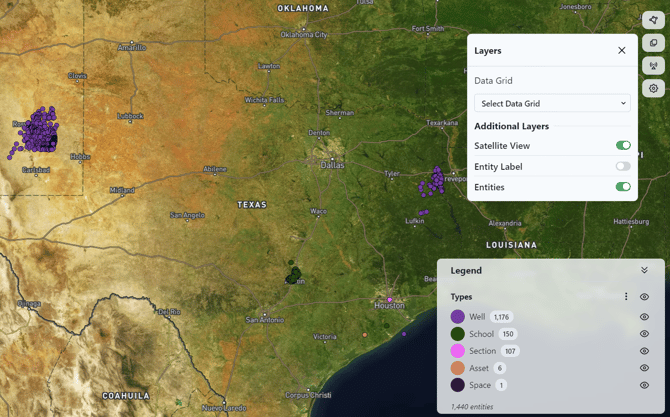Open the Types three-dot options menu

(626, 297)
